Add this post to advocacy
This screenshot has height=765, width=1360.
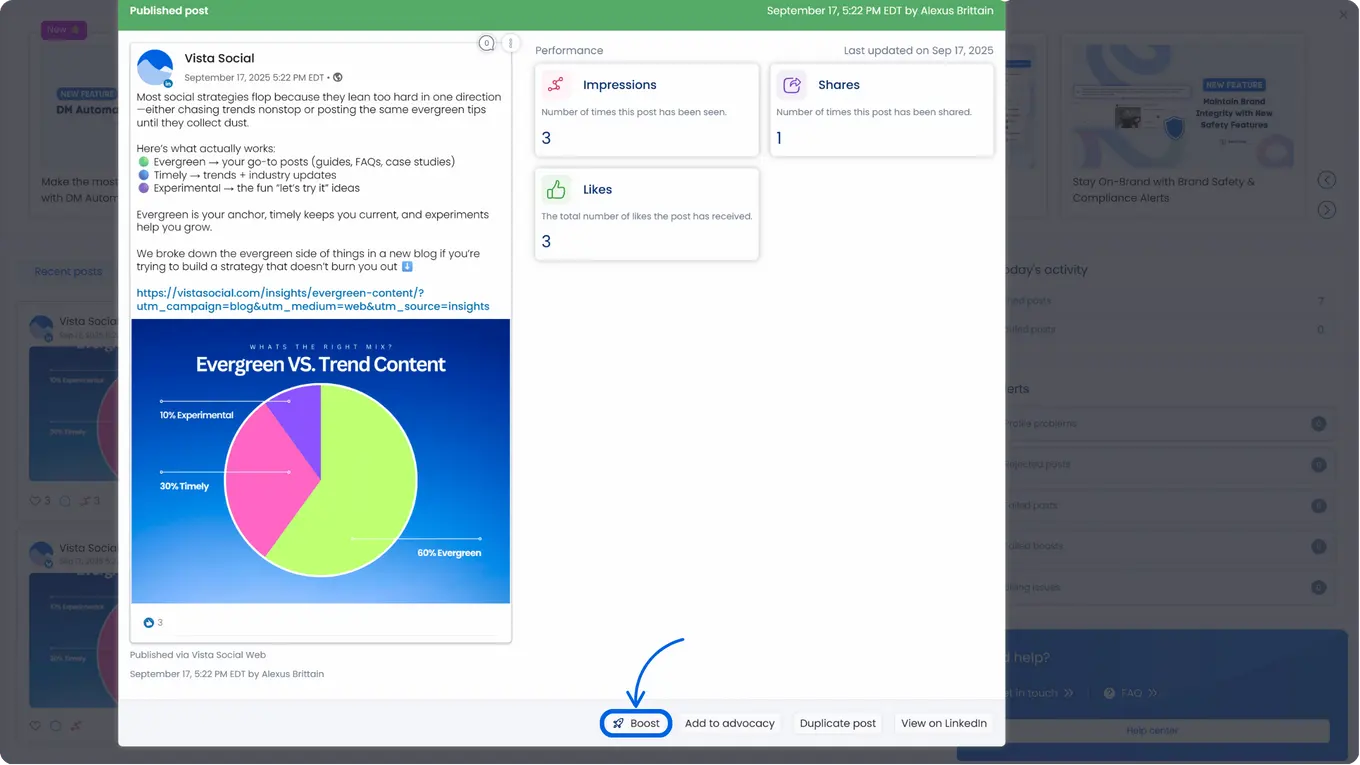(729, 723)
